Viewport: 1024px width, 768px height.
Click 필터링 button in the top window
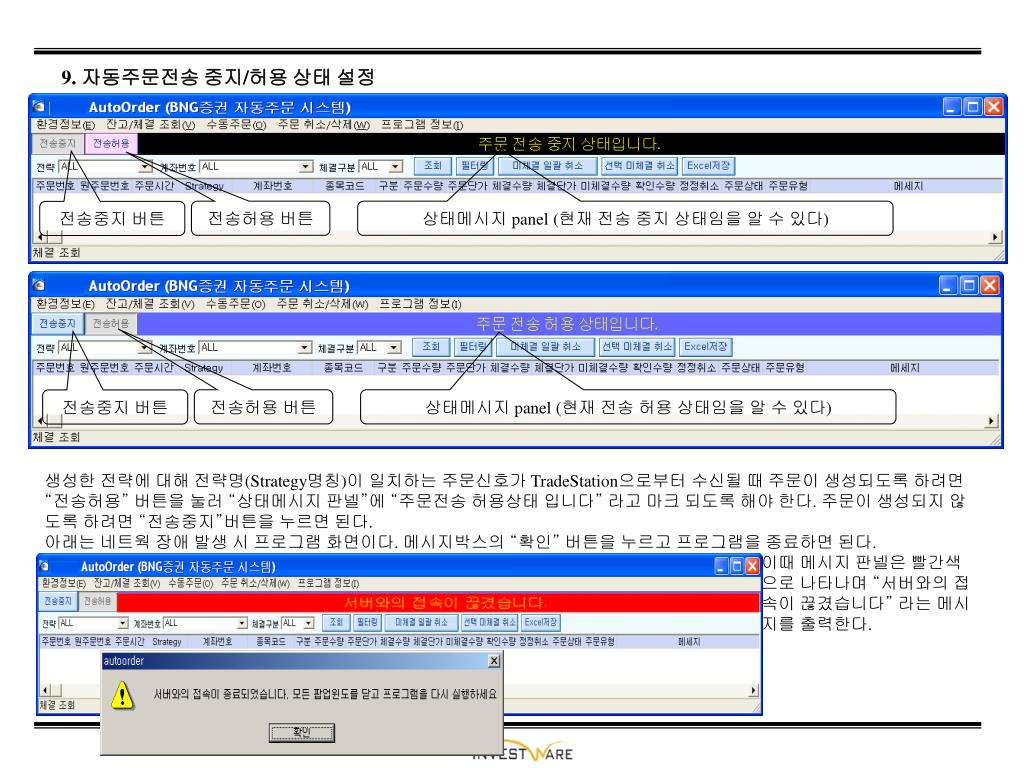473,166
